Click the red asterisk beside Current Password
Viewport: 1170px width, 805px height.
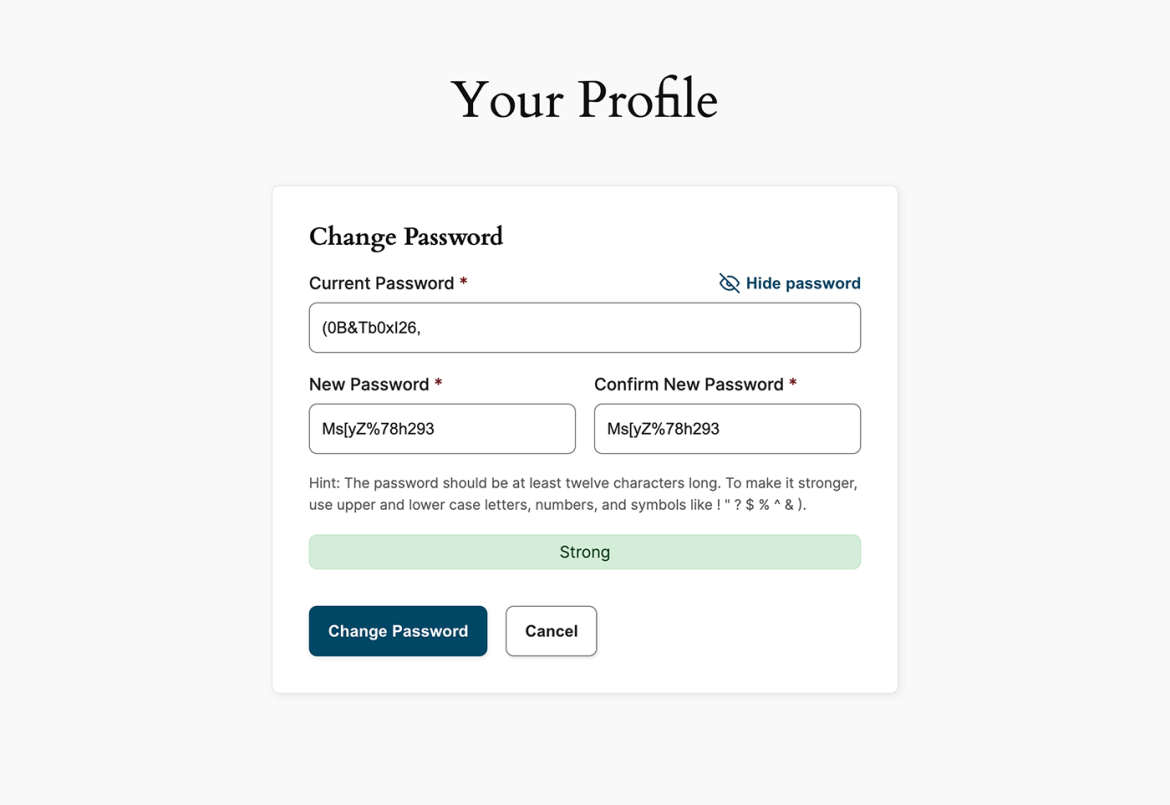462,283
